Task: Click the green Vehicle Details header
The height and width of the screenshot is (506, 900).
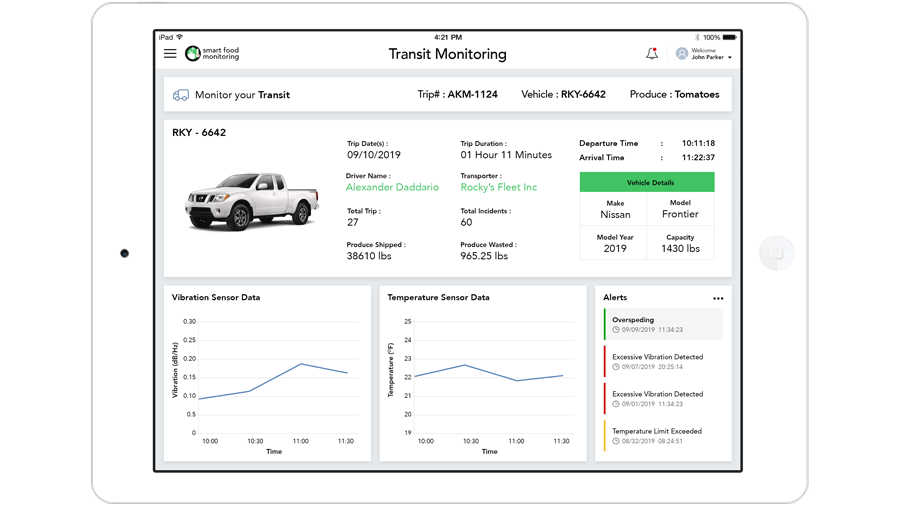Action: (x=647, y=182)
